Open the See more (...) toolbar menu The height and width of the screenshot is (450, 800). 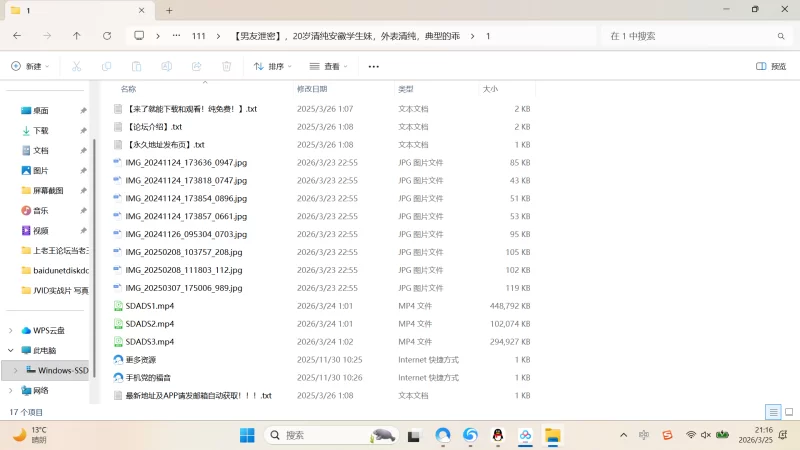click(374, 66)
